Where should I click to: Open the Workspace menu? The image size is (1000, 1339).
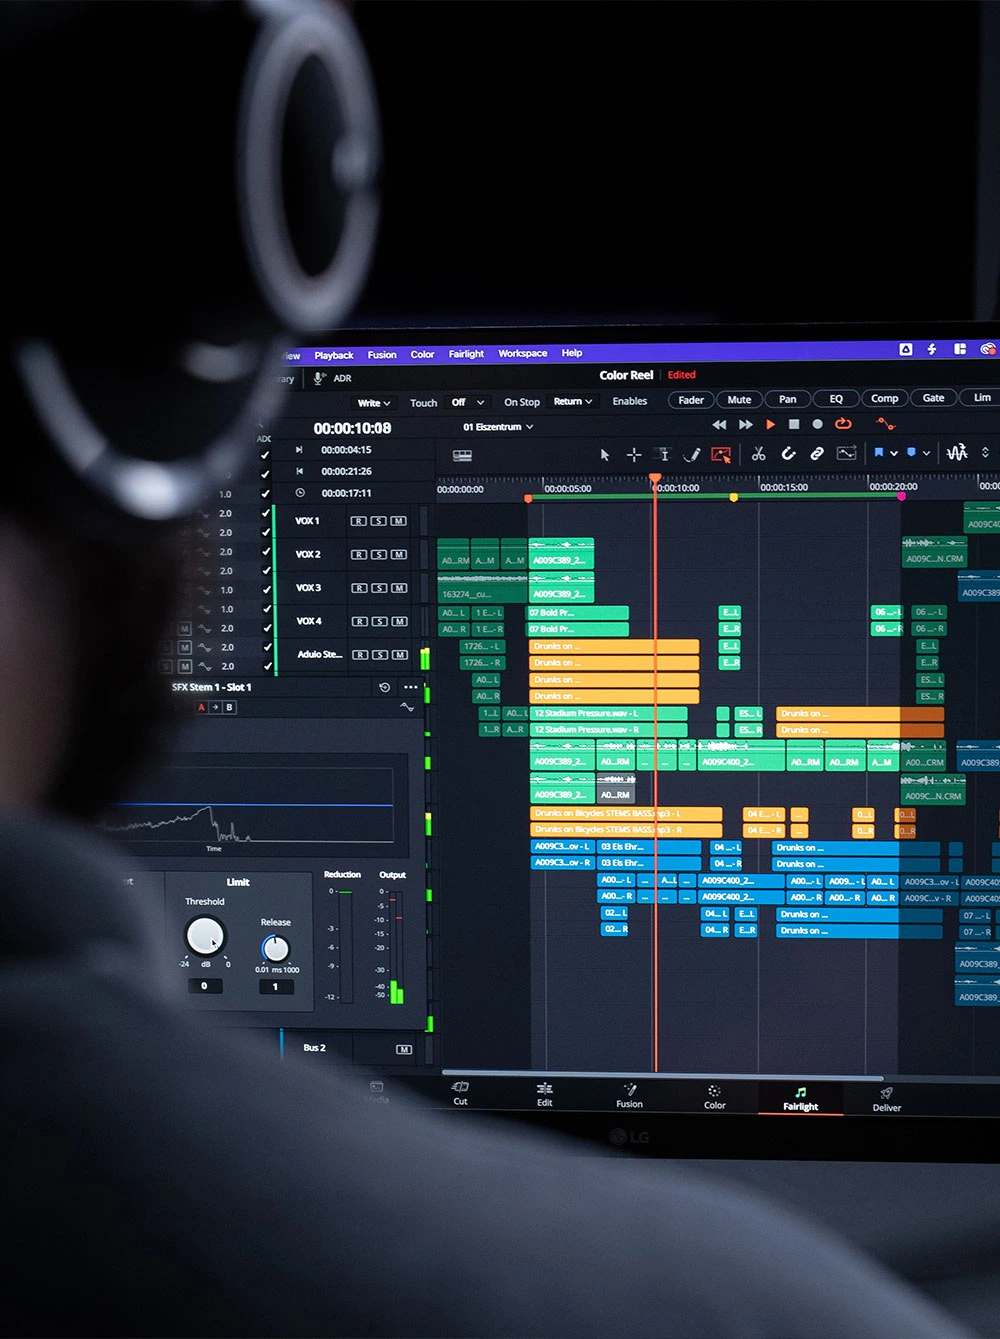tap(523, 353)
